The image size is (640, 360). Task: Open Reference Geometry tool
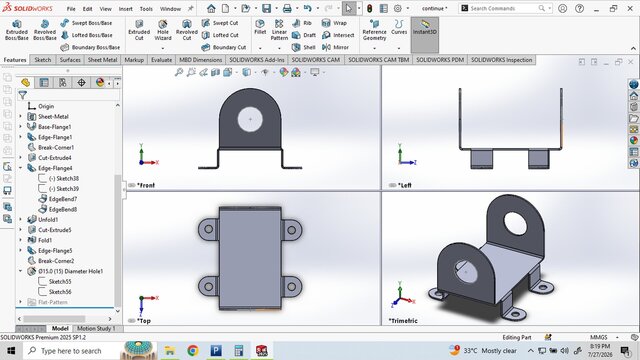pos(374,30)
